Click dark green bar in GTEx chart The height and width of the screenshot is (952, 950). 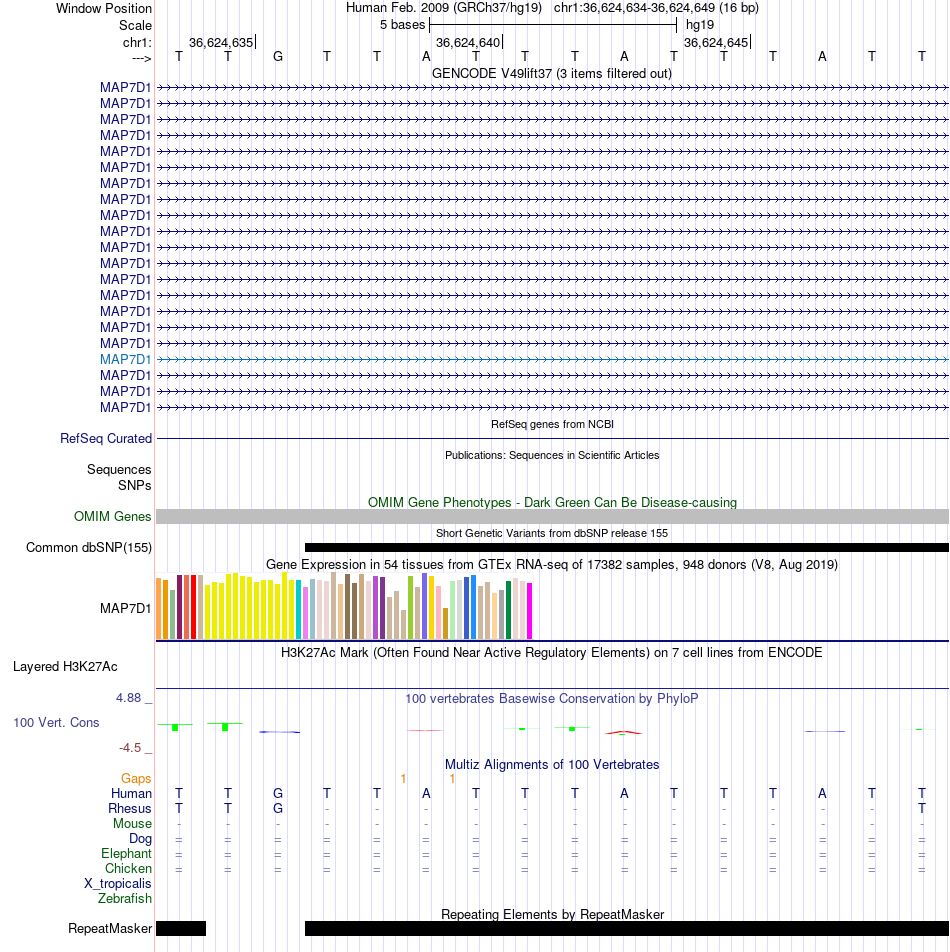pos(509,610)
